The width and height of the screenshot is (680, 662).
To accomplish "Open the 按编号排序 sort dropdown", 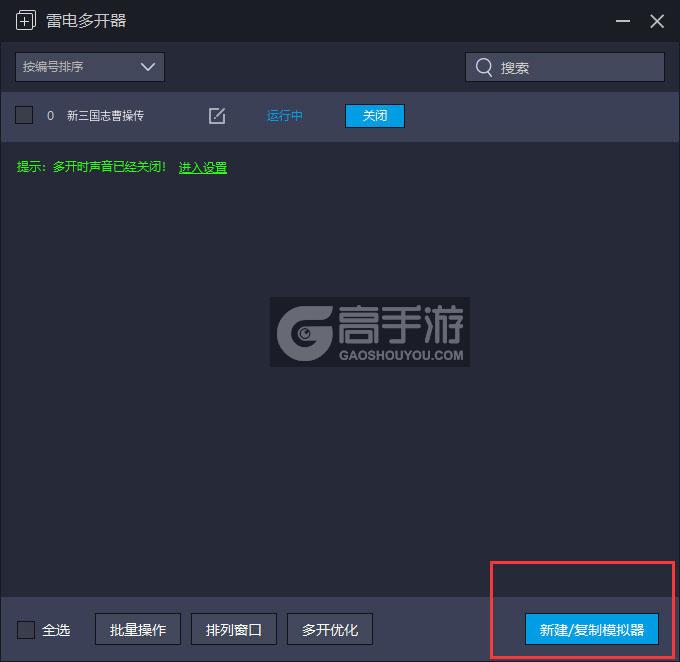I will click(90, 67).
